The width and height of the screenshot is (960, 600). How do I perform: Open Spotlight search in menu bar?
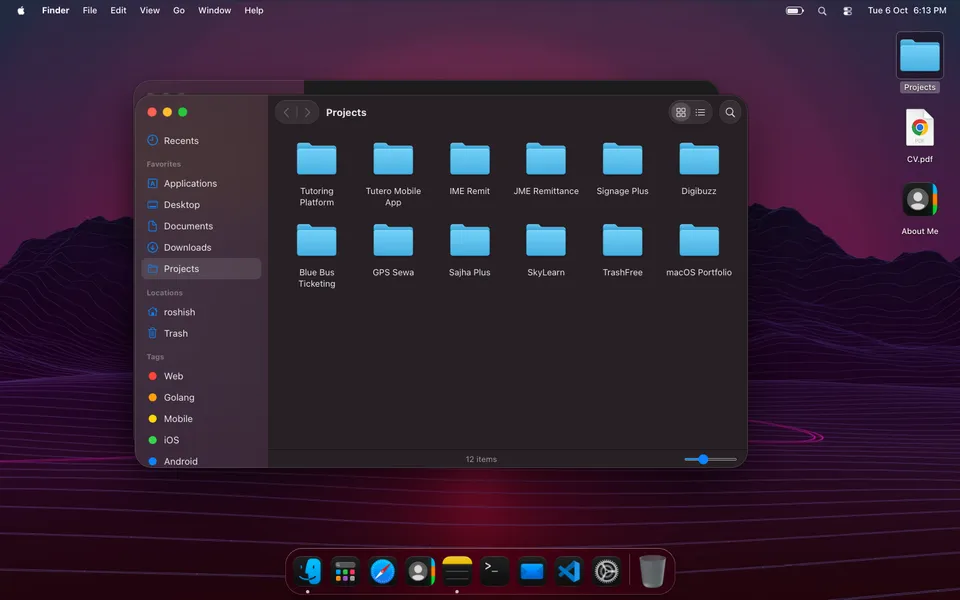(822, 10)
